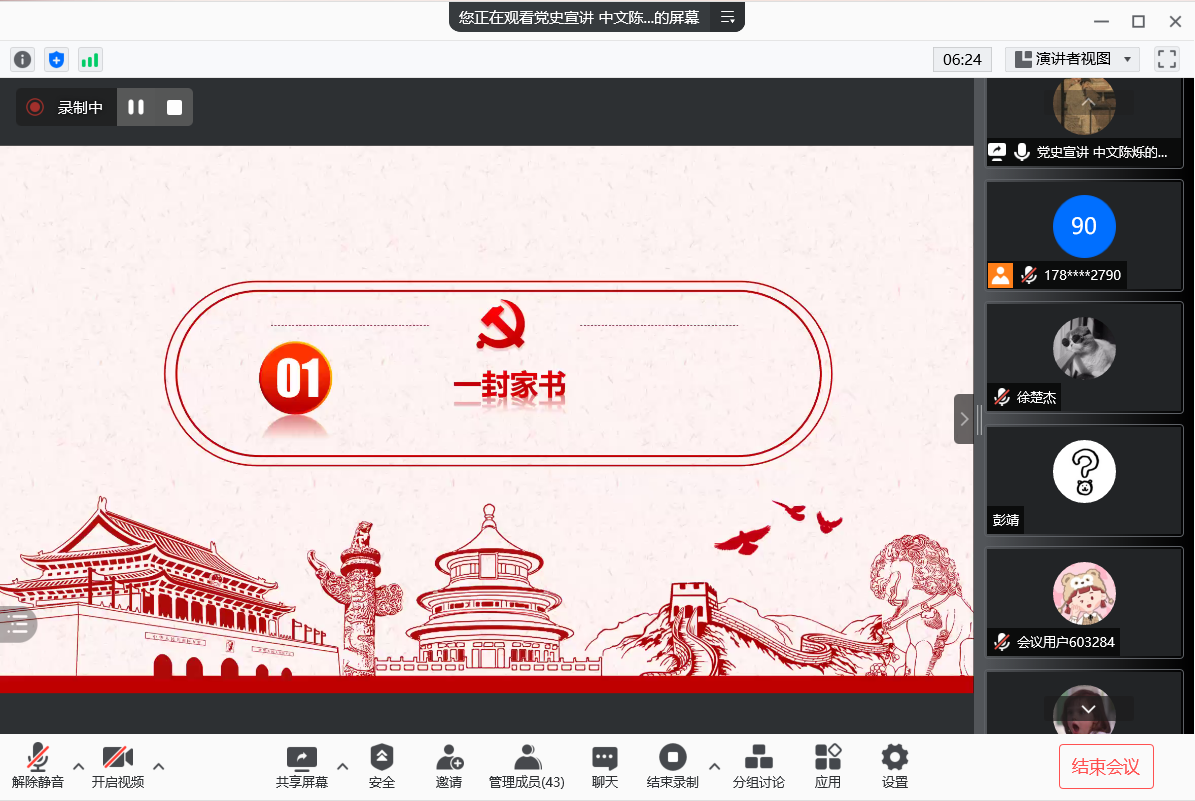Click the blue security shield icon
The height and width of the screenshot is (801, 1195).
[x=57, y=60]
